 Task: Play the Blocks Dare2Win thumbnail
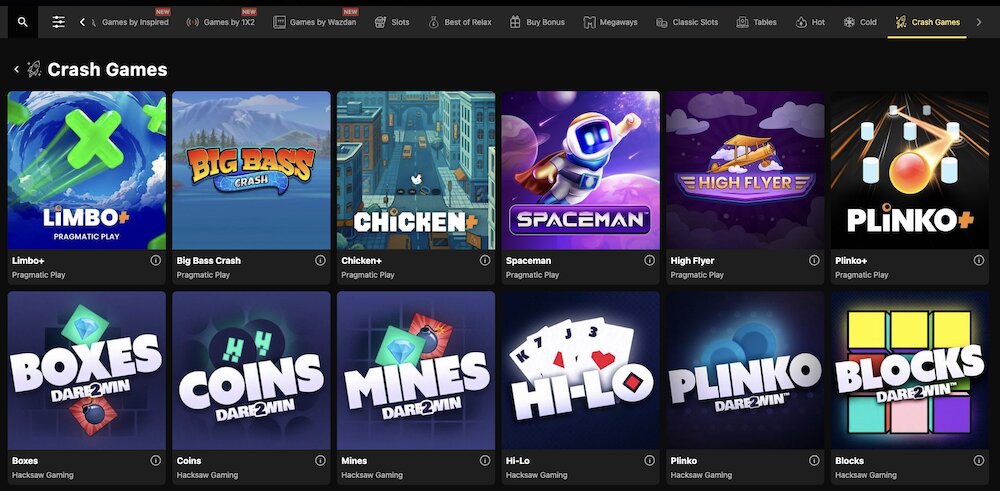tap(909, 370)
